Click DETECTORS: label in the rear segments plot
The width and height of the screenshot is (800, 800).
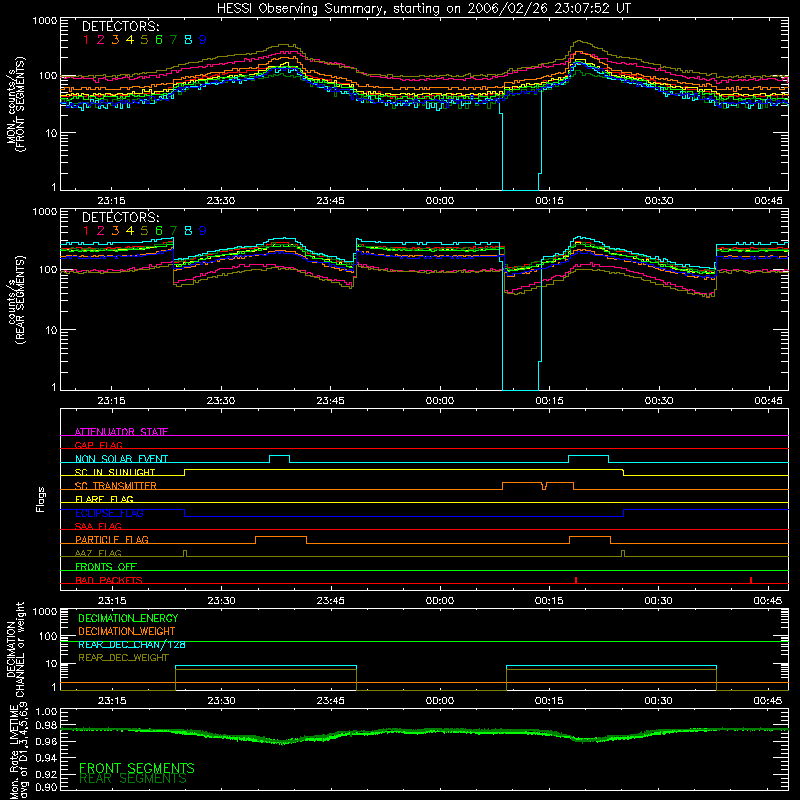[120, 217]
